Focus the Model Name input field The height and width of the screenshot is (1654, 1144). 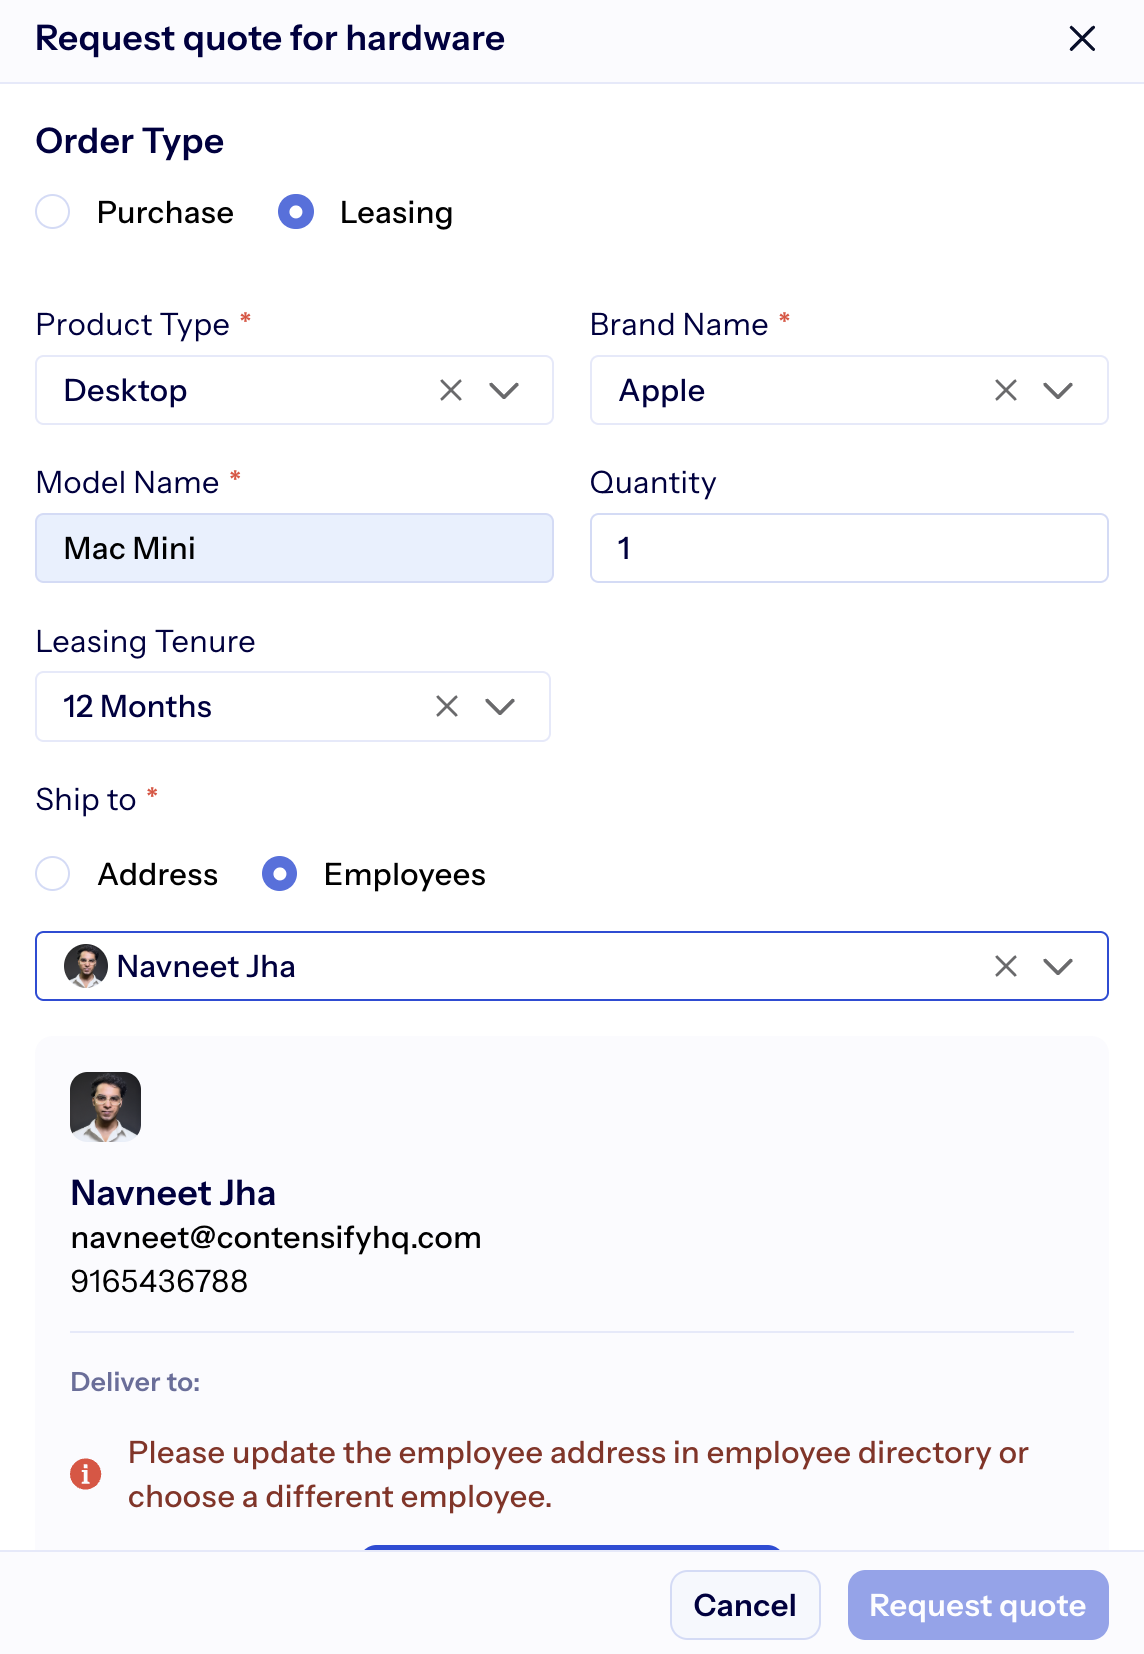(x=294, y=548)
